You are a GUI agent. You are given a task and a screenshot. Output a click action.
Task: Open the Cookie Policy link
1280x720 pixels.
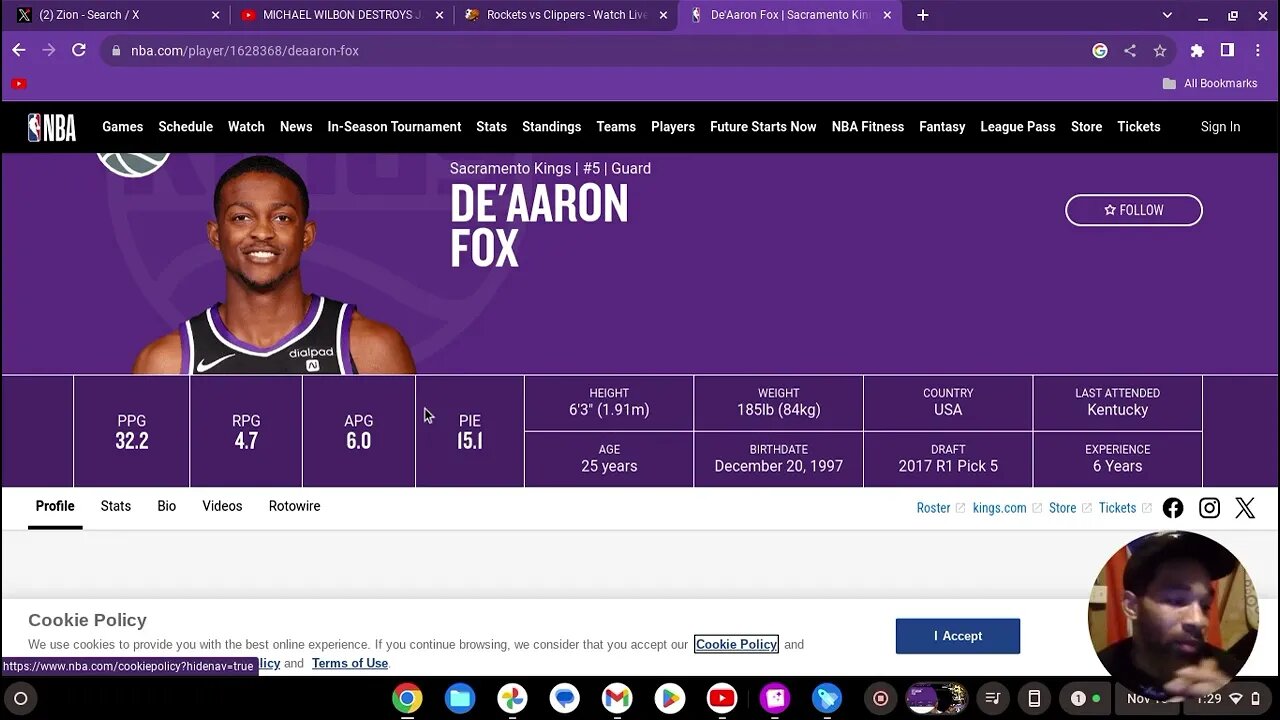pos(736,644)
